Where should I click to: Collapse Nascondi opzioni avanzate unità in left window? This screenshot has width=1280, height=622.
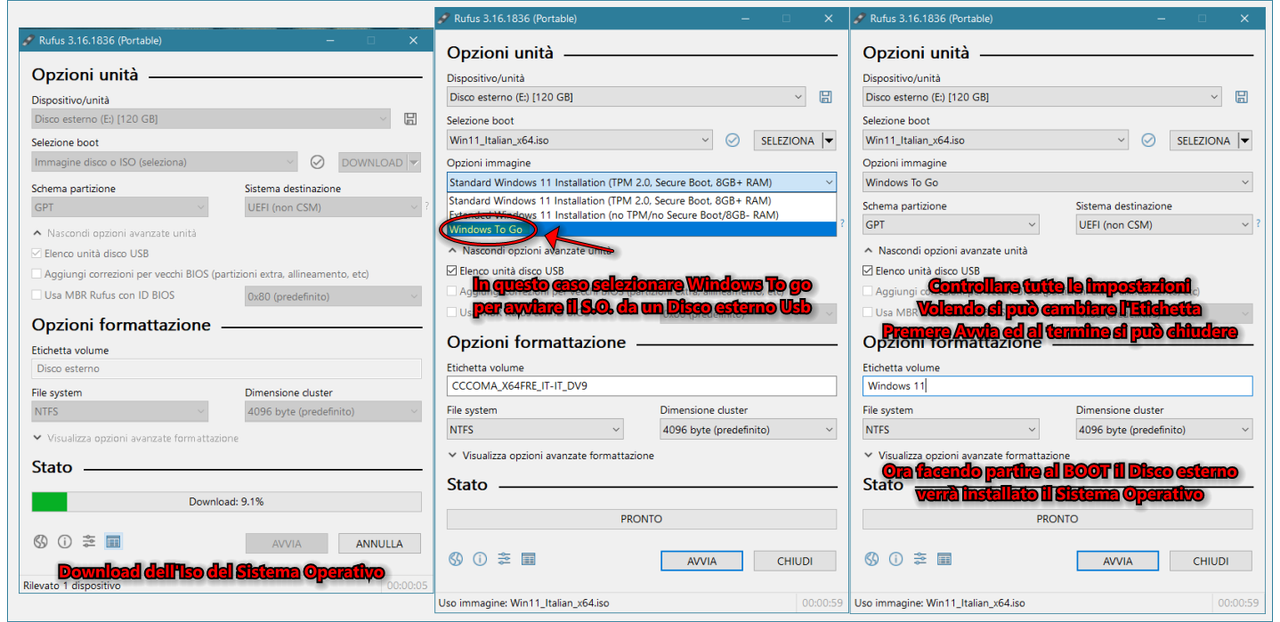tap(114, 233)
